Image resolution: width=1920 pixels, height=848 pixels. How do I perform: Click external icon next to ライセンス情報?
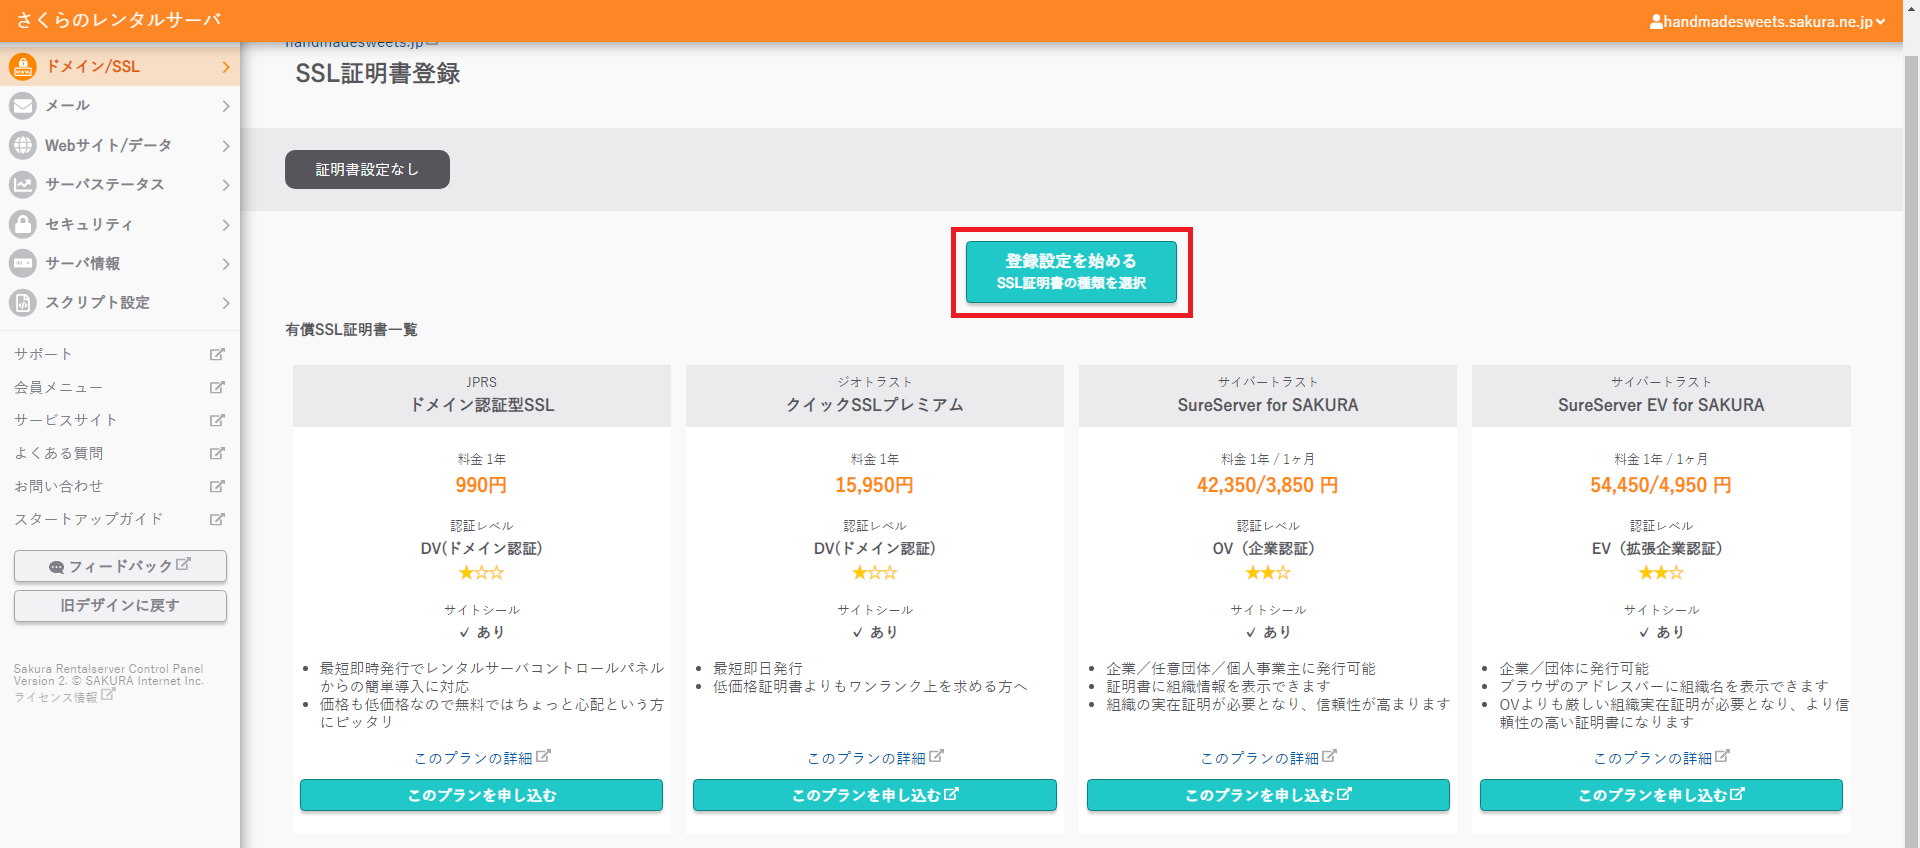[x=108, y=694]
